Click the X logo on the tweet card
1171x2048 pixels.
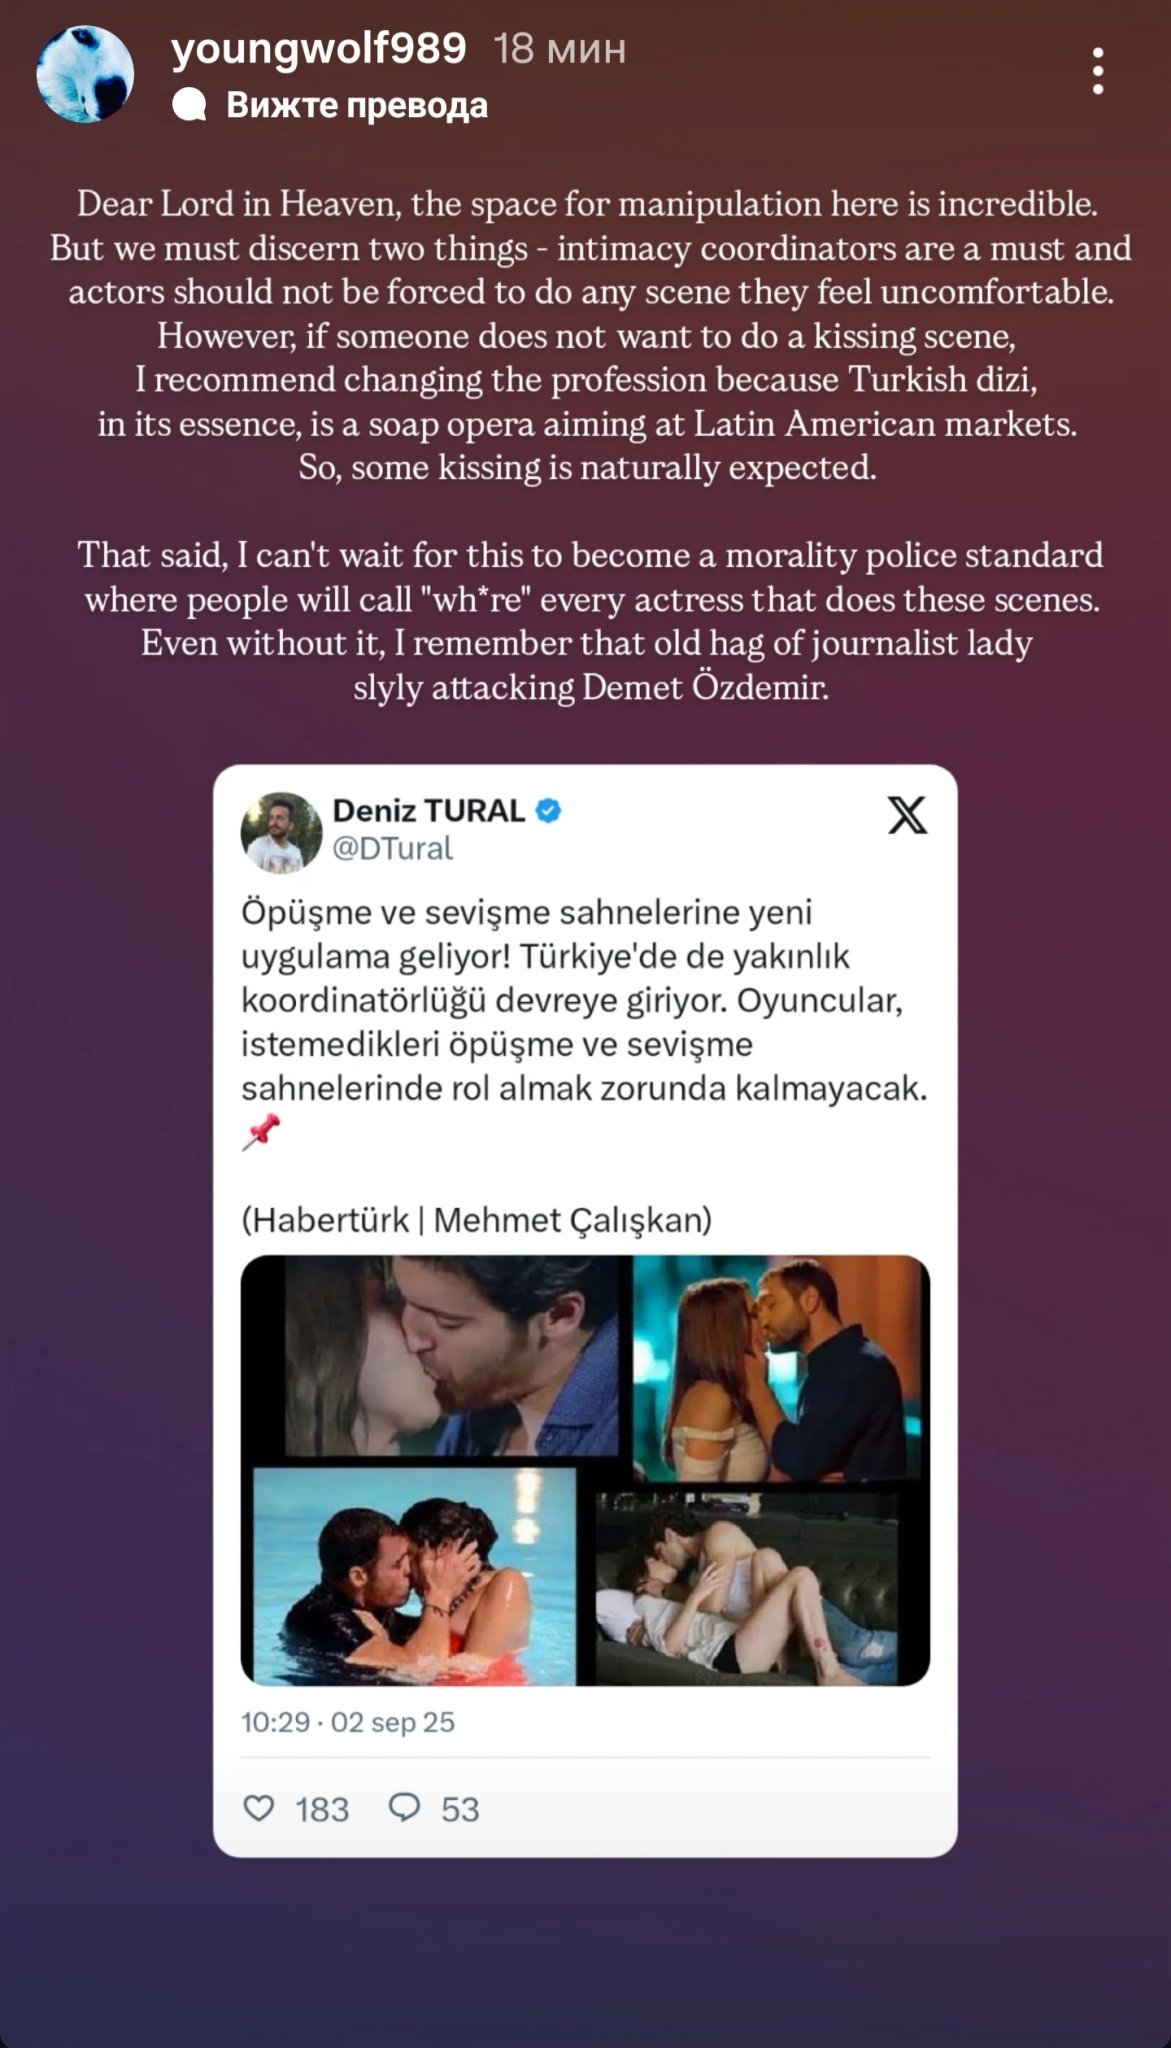point(907,816)
